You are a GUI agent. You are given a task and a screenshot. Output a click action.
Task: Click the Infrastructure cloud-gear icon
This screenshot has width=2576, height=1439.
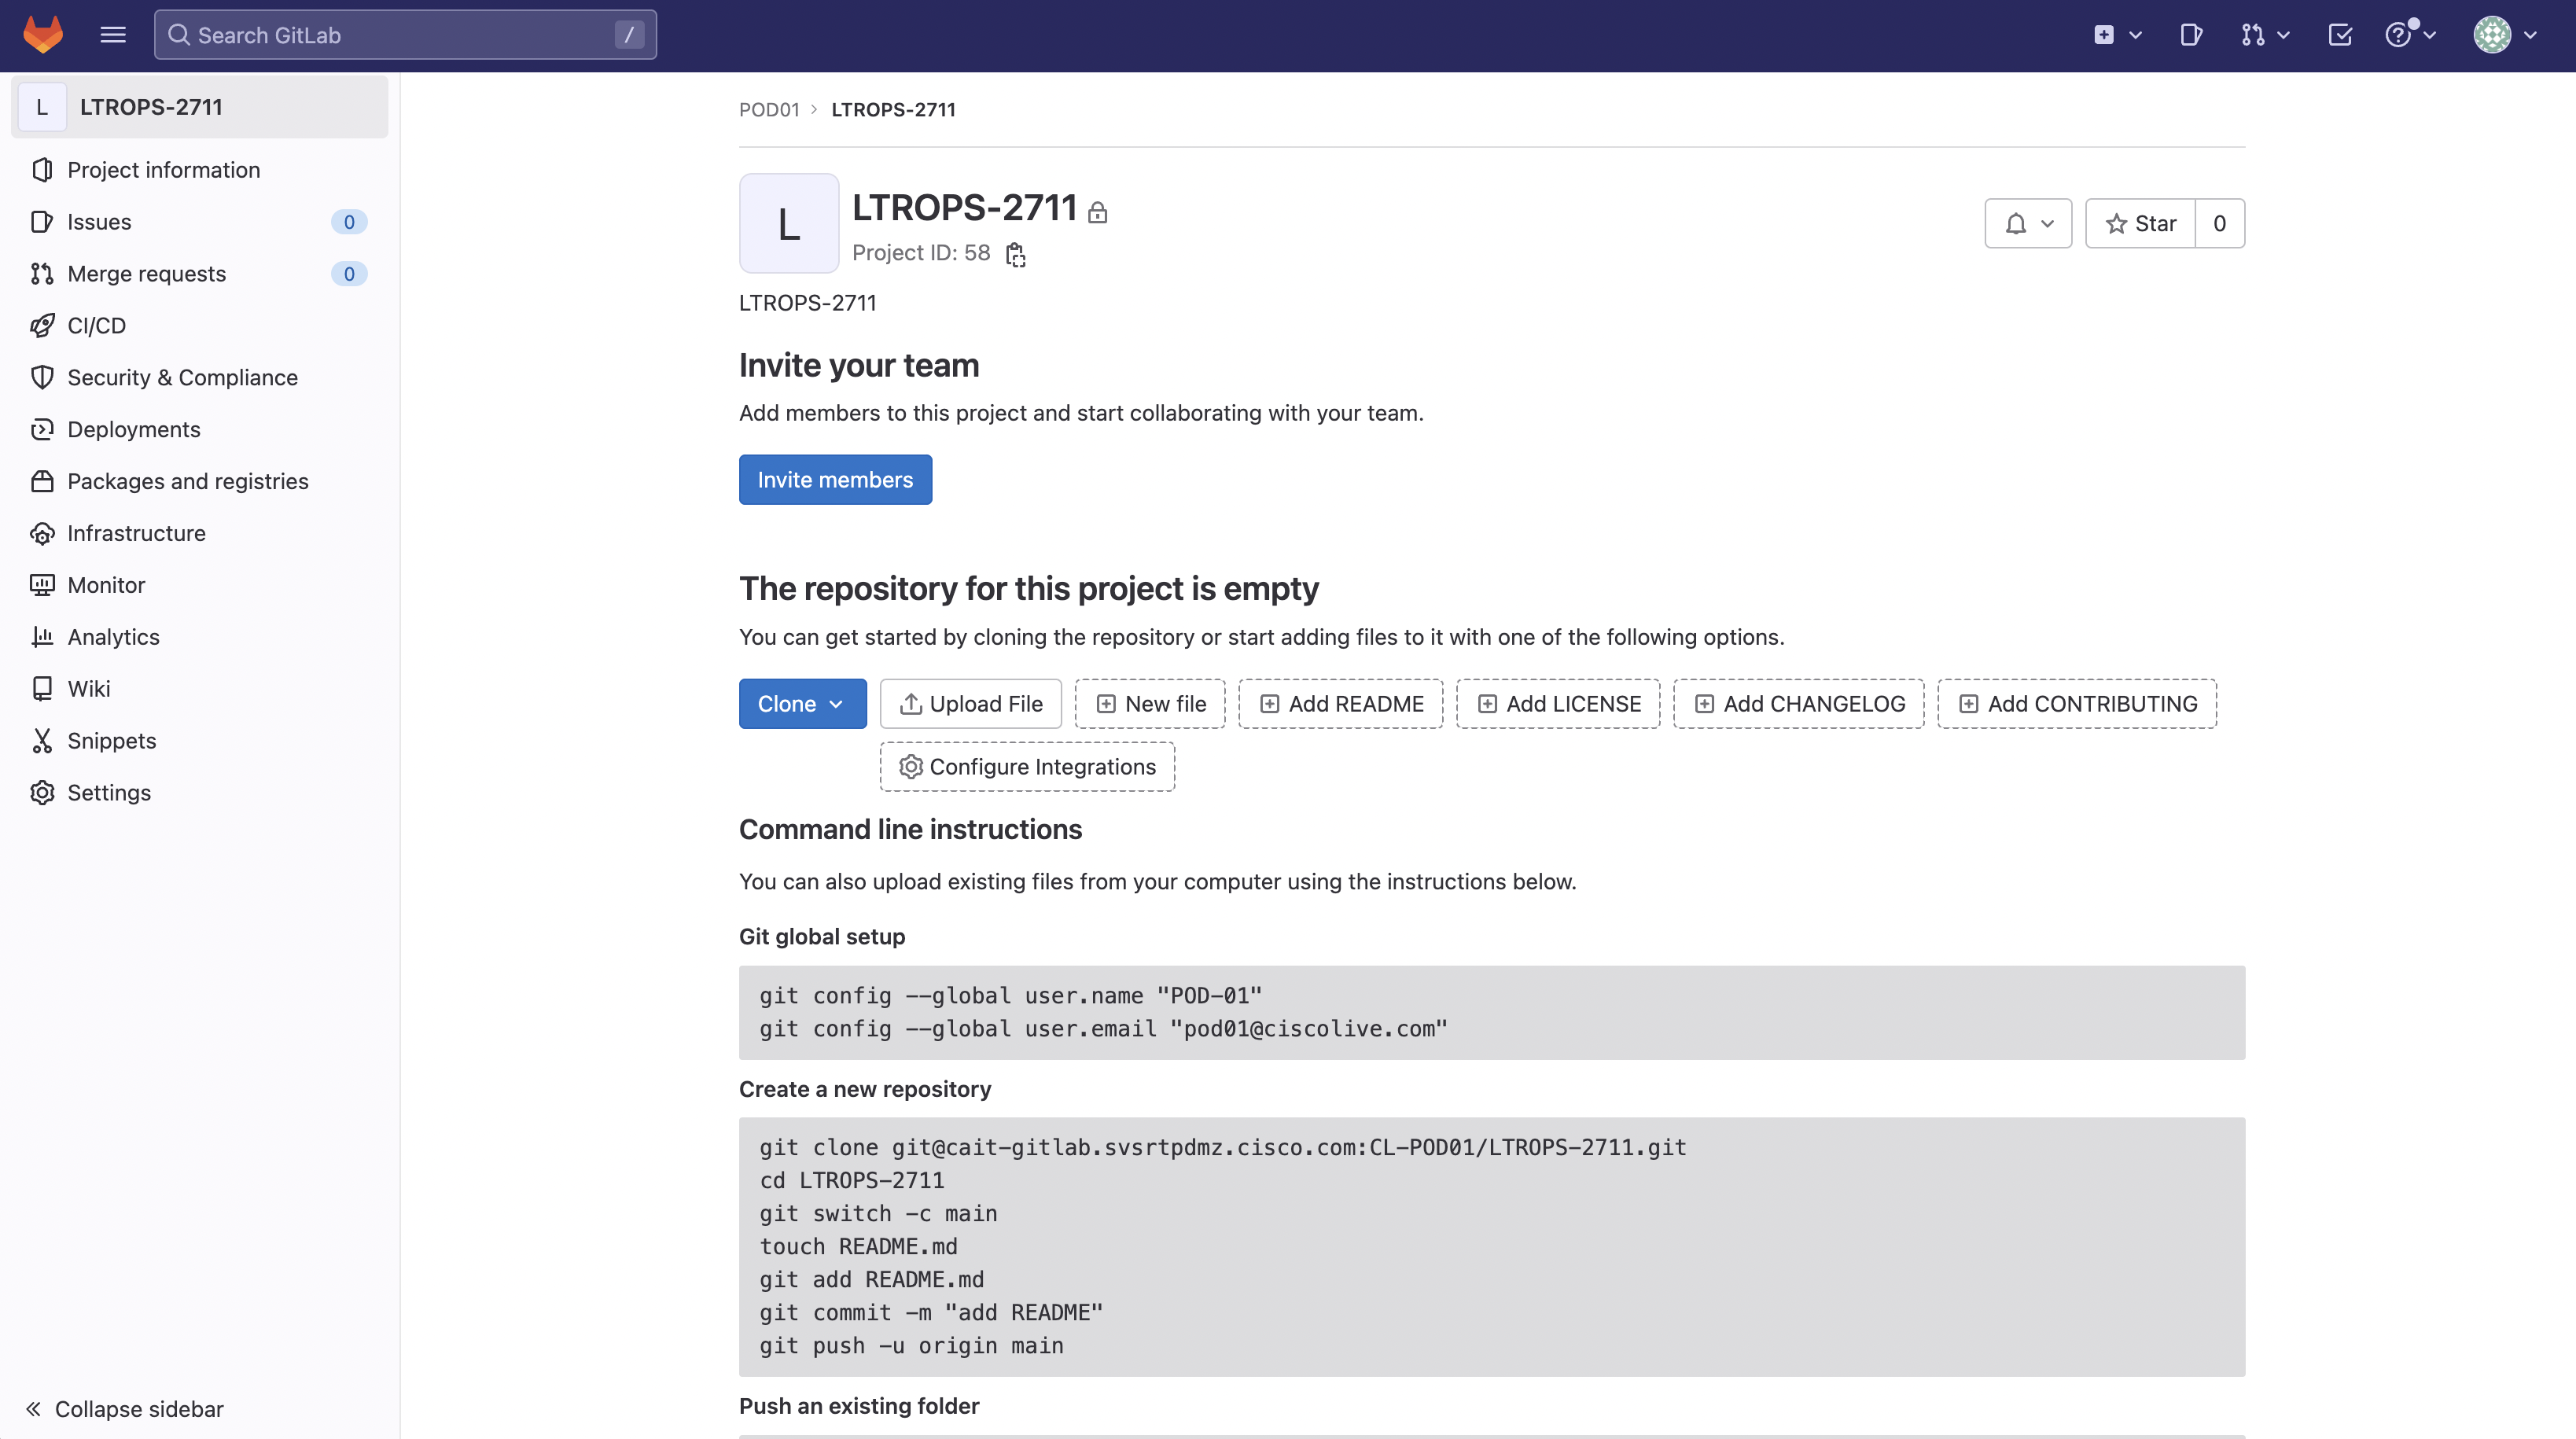(x=42, y=534)
